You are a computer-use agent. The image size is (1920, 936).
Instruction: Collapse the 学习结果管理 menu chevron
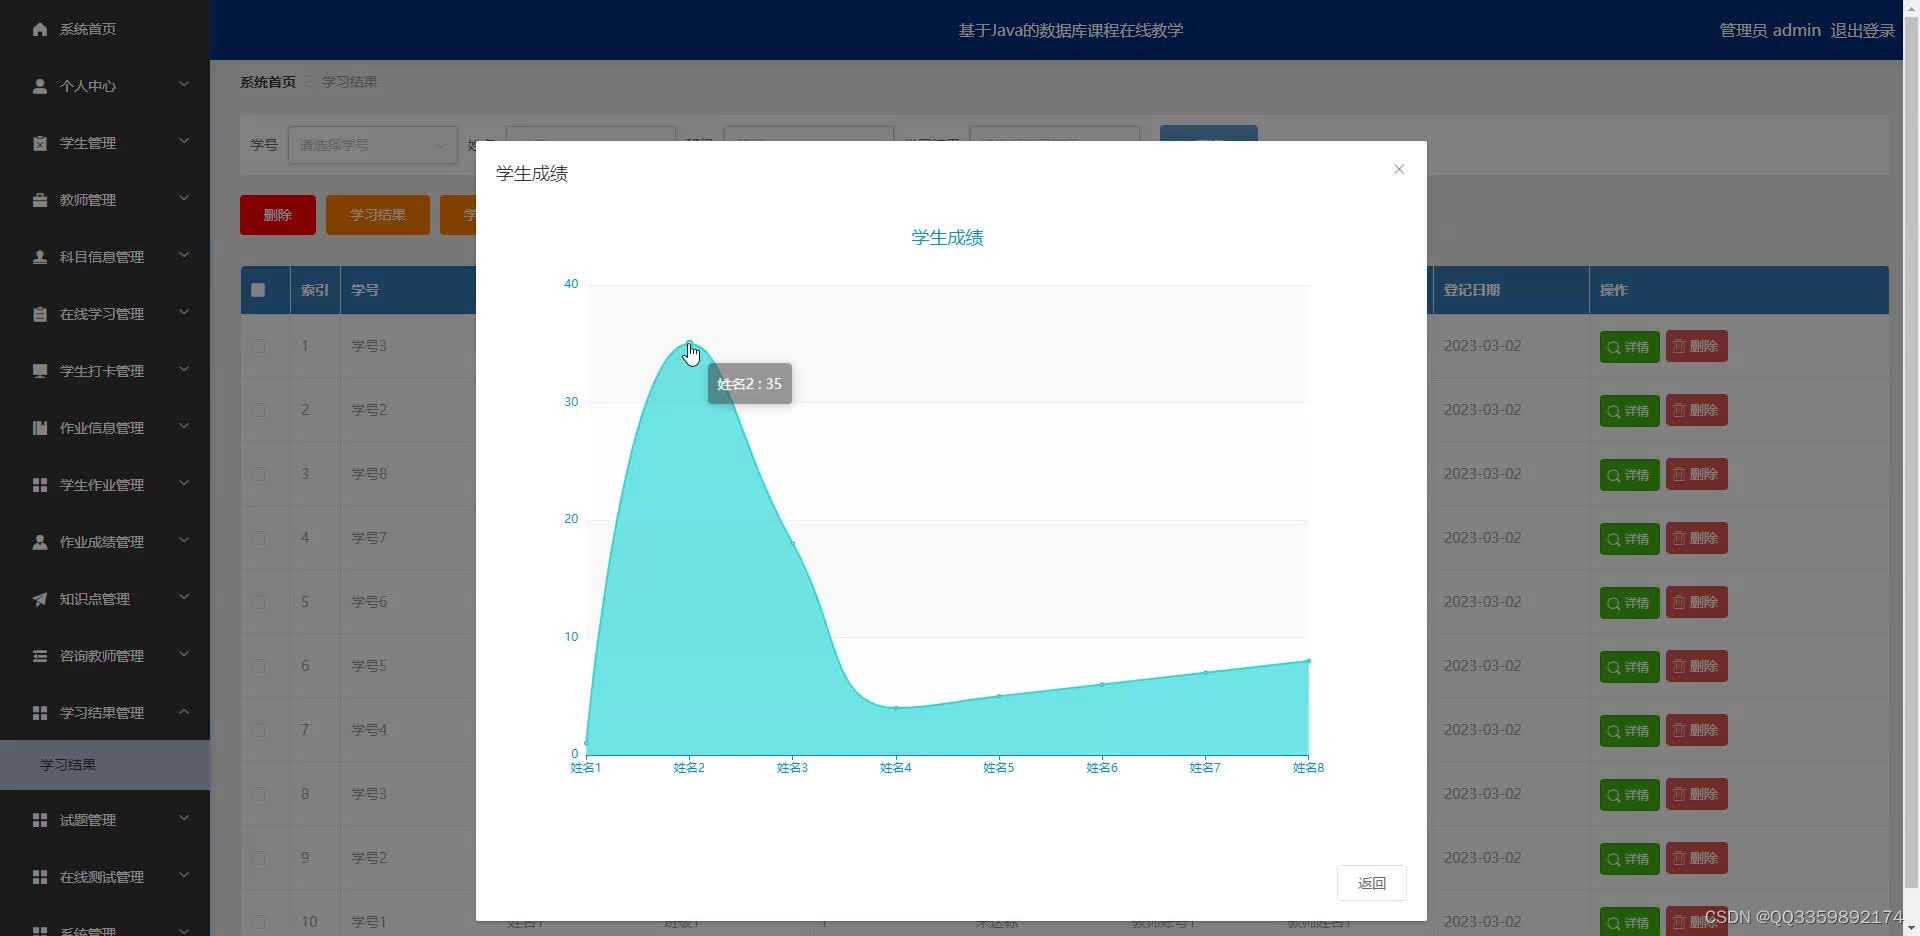(x=184, y=712)
